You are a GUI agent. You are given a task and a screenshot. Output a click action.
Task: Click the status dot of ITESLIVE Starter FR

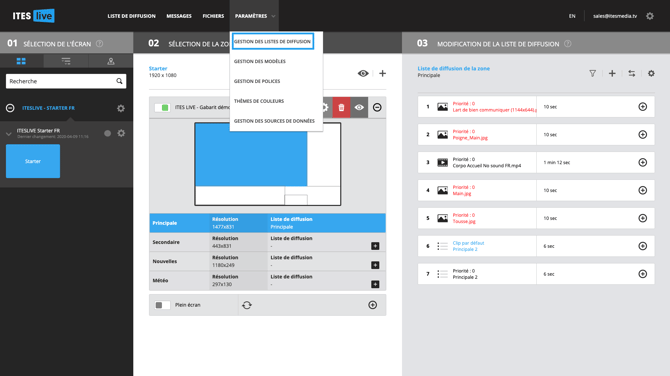pyautogui.click(x=107, y=133)
